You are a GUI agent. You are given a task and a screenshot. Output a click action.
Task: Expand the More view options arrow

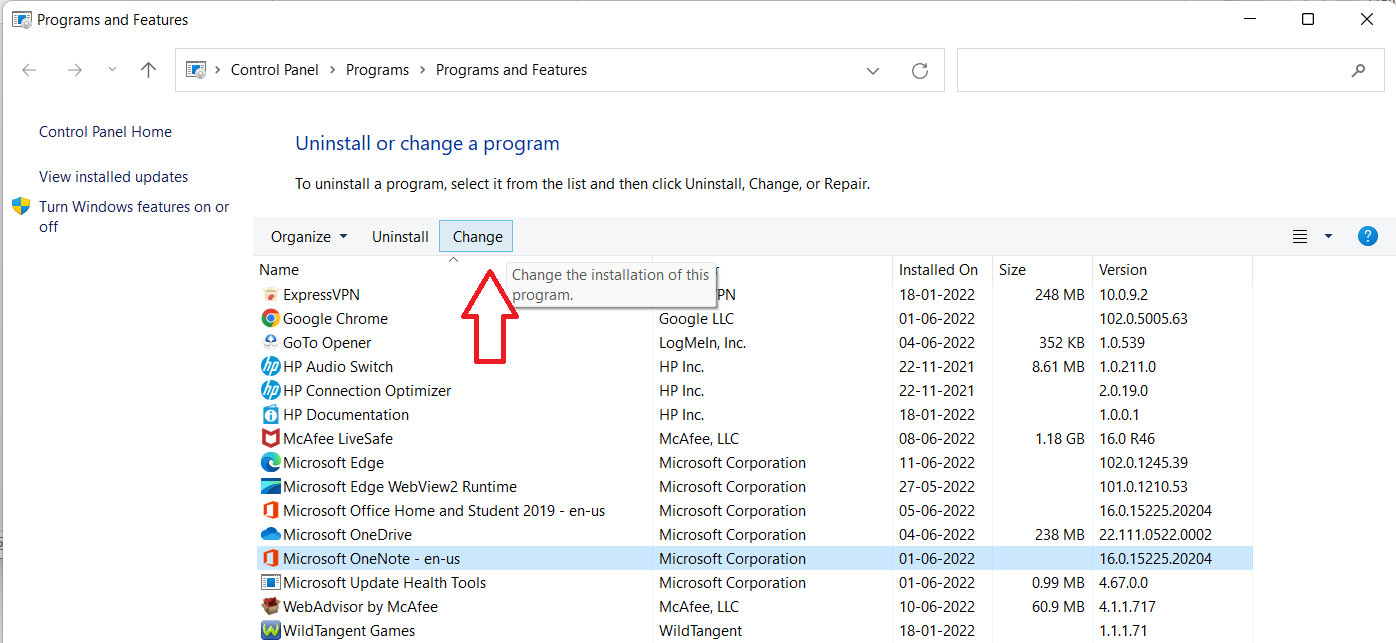1328,236
